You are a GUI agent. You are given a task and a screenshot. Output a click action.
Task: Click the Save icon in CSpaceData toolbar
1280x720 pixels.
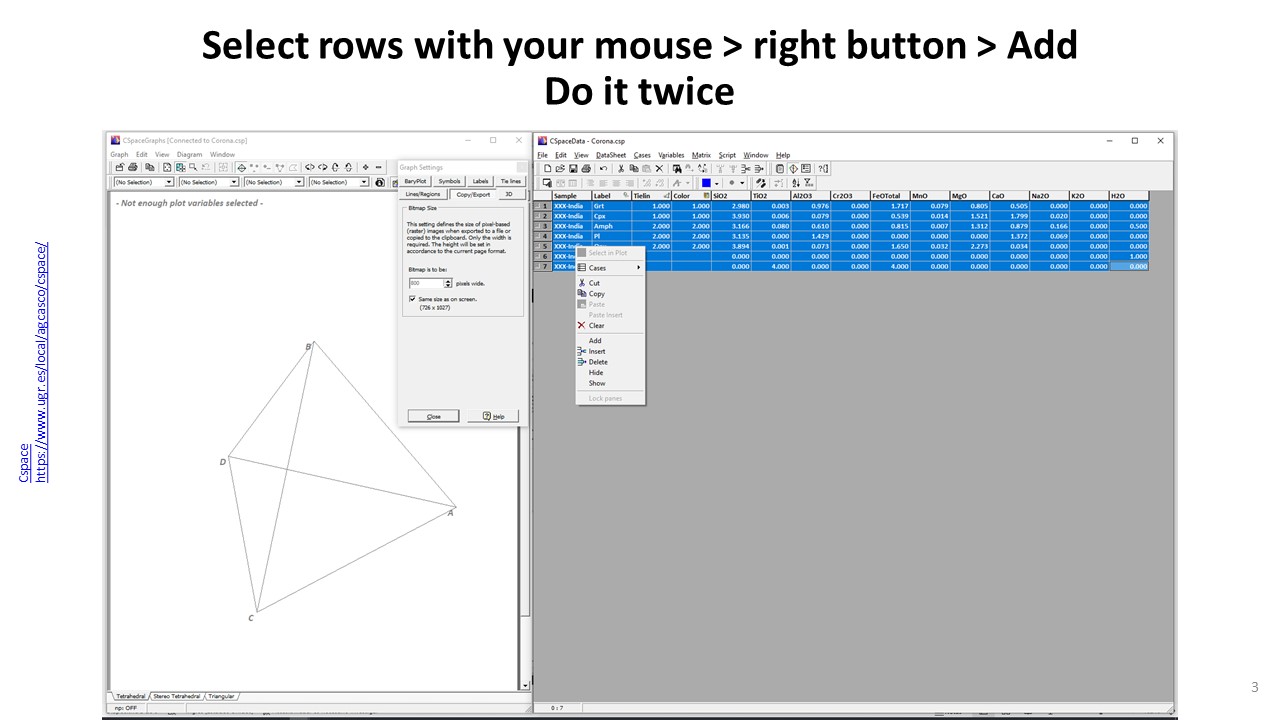click(x=571, y=169)
